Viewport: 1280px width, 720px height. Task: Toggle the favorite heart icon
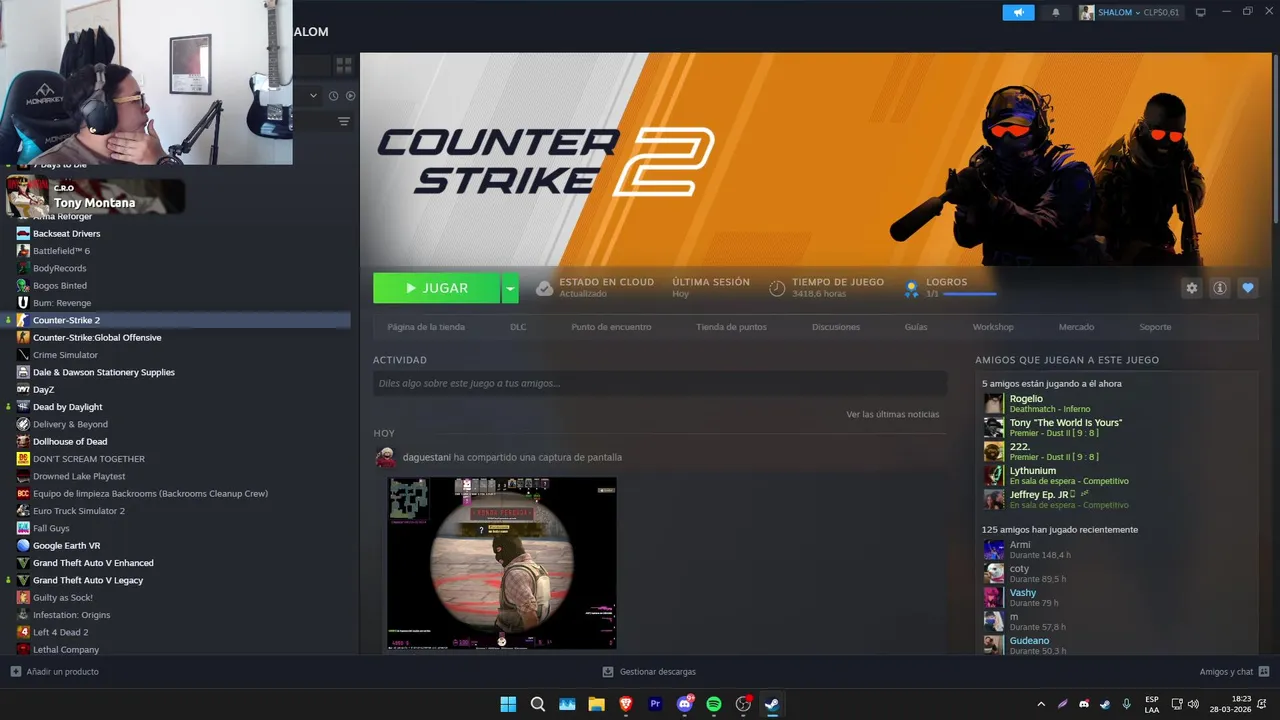pos(1248,288)
